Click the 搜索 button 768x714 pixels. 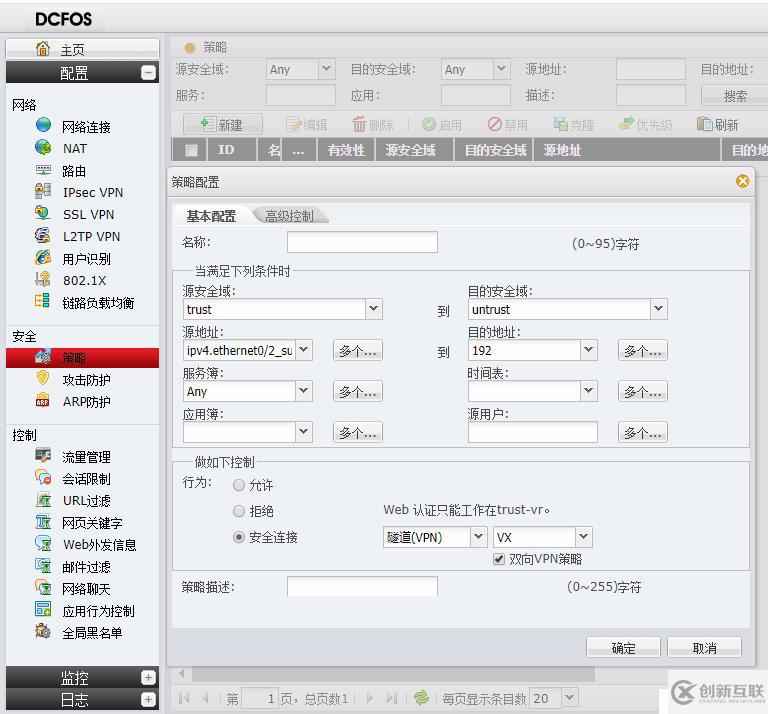[x=735, y=95]
